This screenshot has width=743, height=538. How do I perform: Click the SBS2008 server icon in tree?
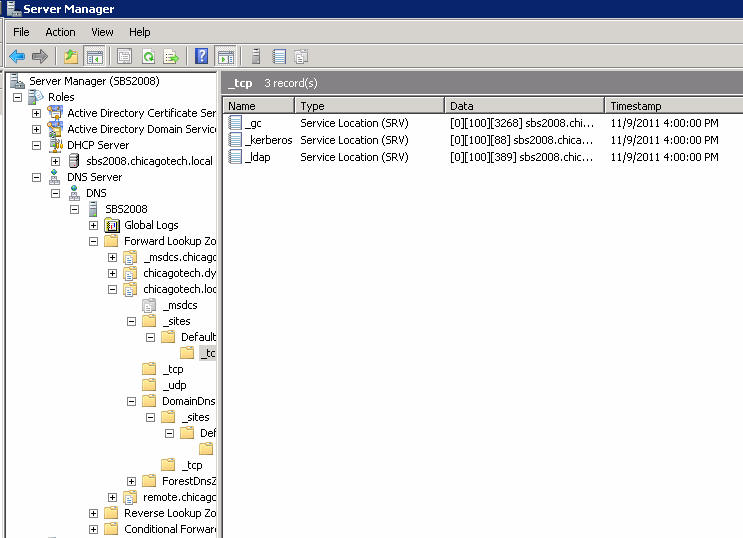pos(93,209)
